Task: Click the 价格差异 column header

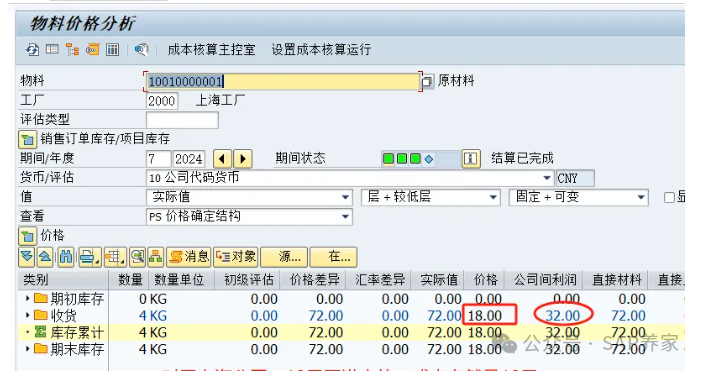Action: click(x=314, y=280)
